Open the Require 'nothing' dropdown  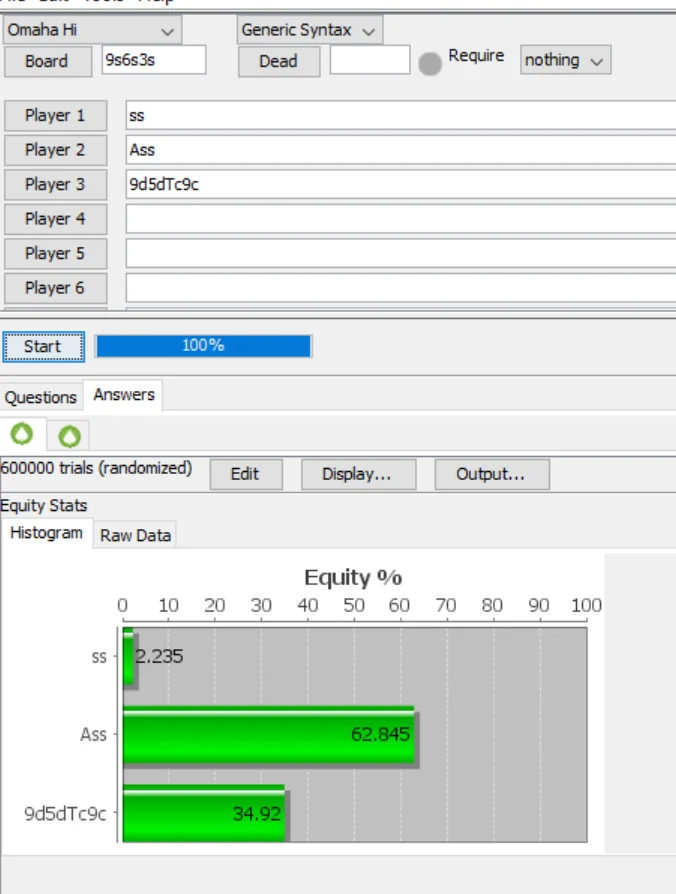[x=565, y=61]
